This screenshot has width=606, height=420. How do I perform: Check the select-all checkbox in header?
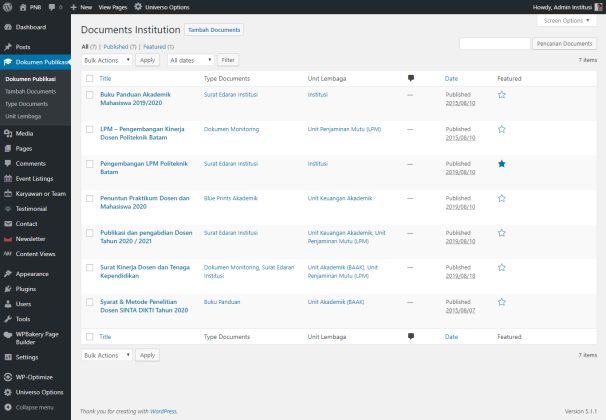pos(89,78)
